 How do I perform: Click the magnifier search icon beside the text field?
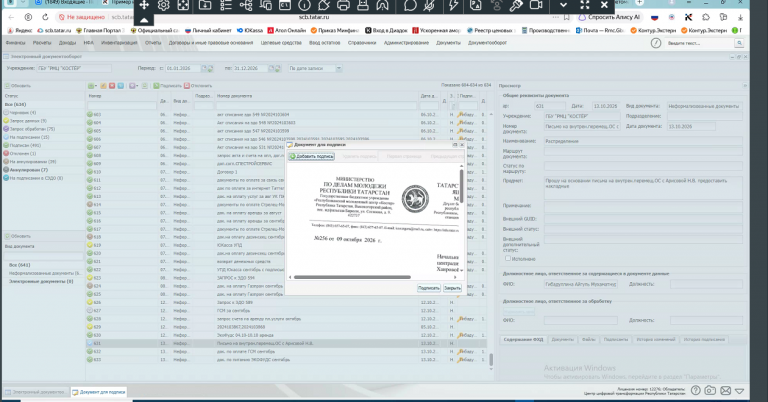[x=739, y=43]
